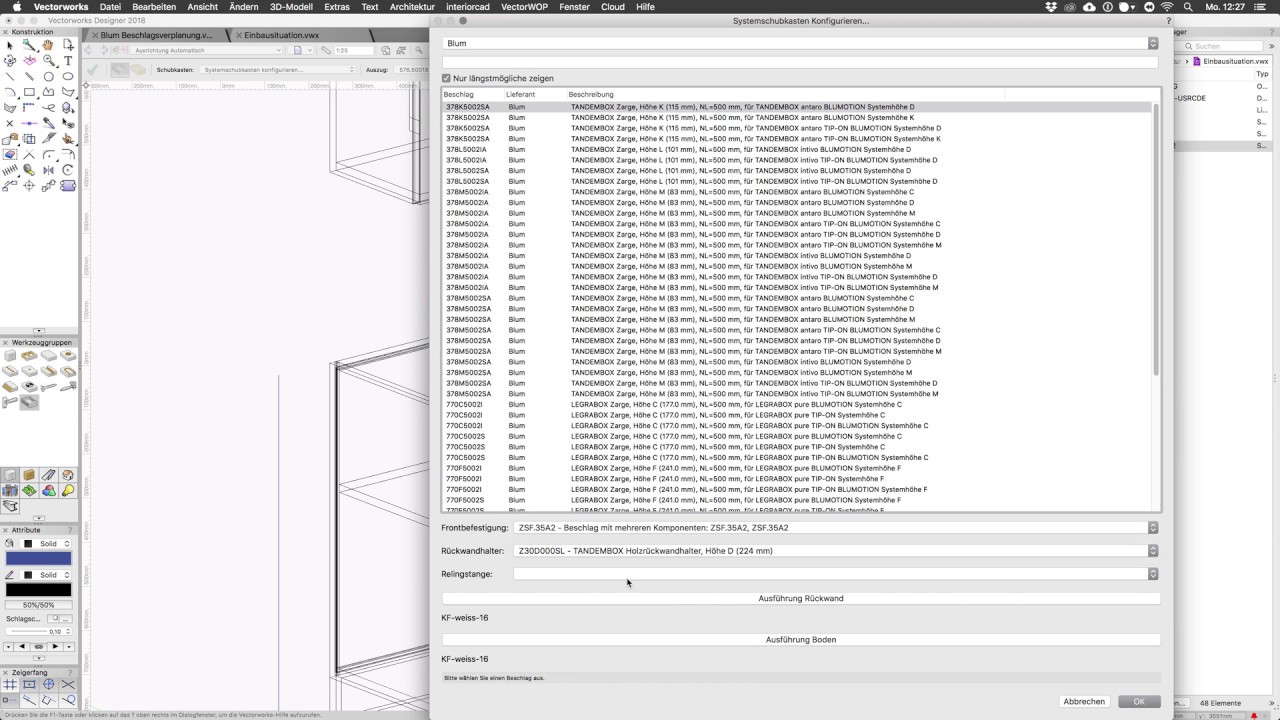Click the Abbrechen button
Screen dimensions: 1280x720
[1084, 702]
